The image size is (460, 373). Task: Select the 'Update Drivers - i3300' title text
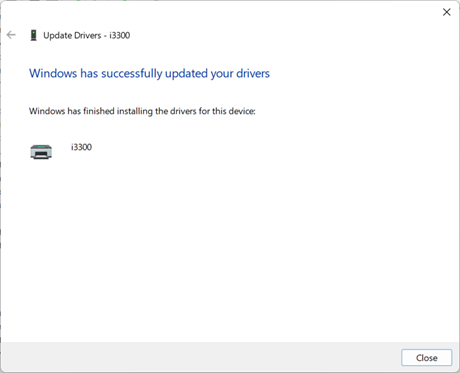point(87,35)
